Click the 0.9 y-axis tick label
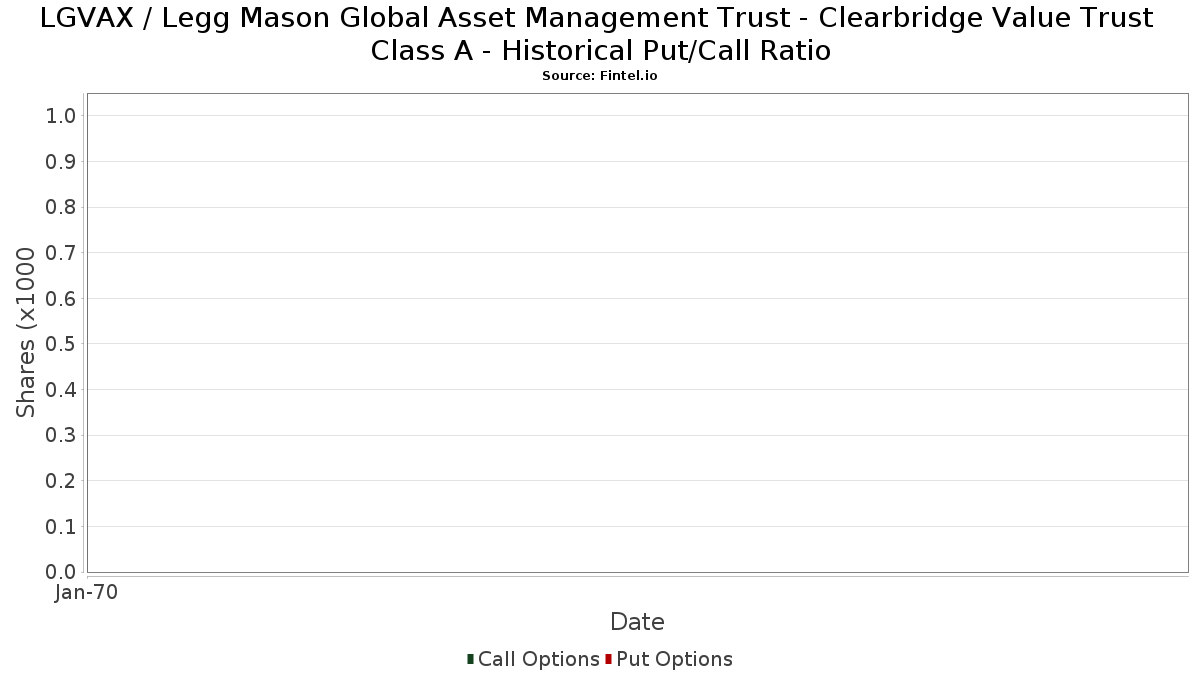 (61, 162)
